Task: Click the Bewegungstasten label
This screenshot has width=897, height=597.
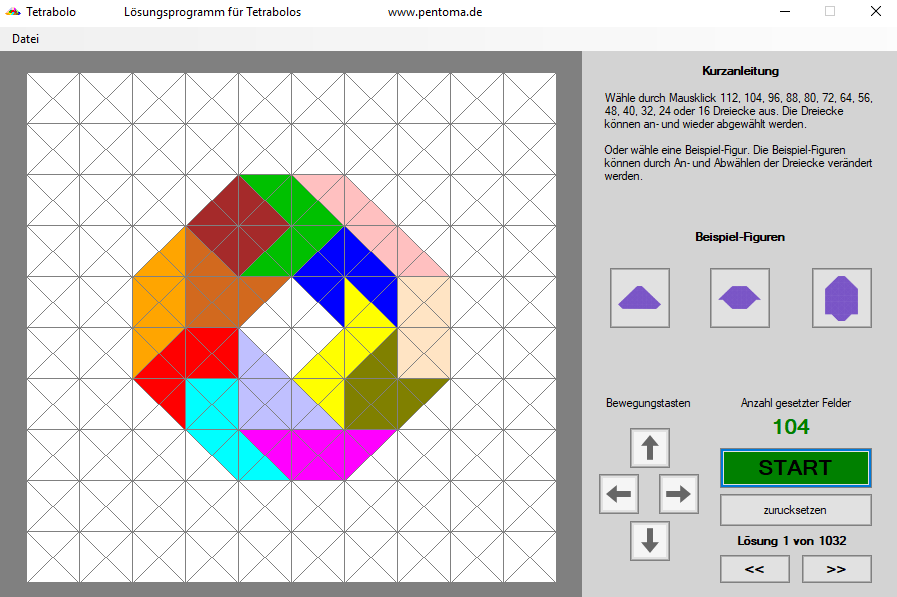Action: point(648,403)
